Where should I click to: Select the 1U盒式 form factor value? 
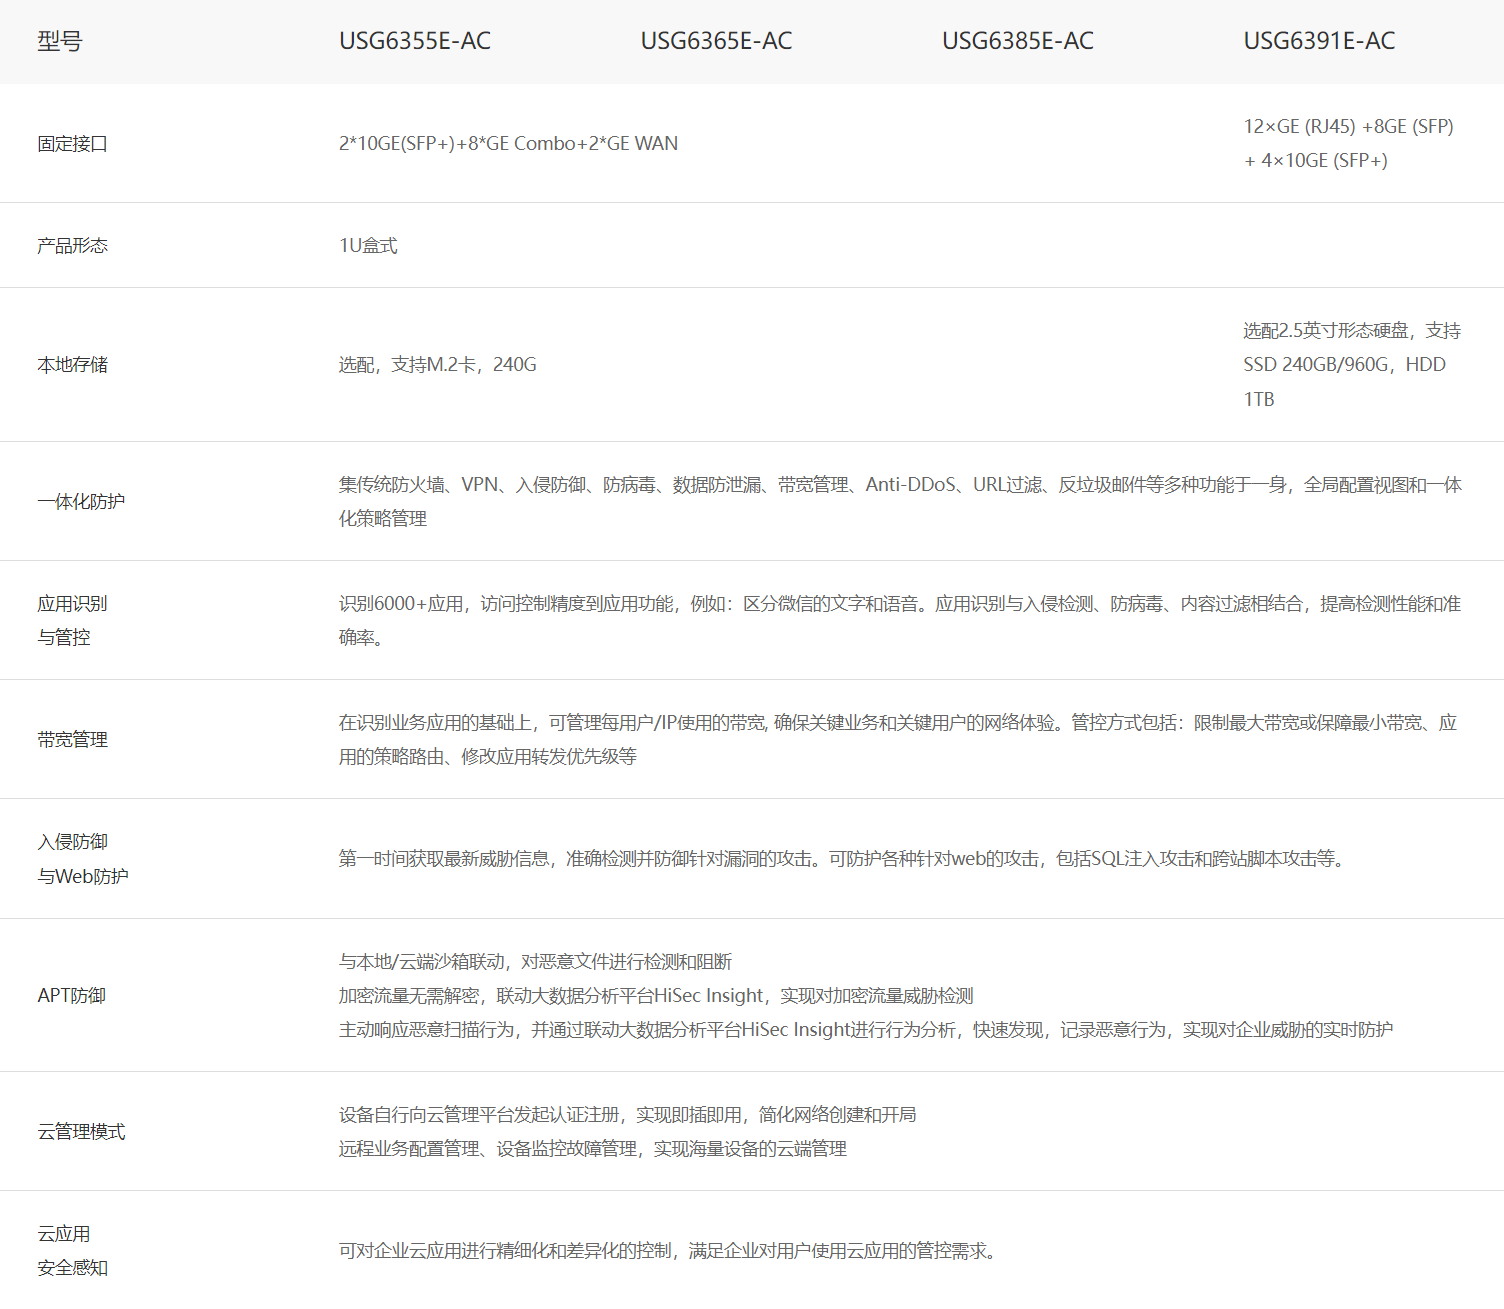pos(368,245)
